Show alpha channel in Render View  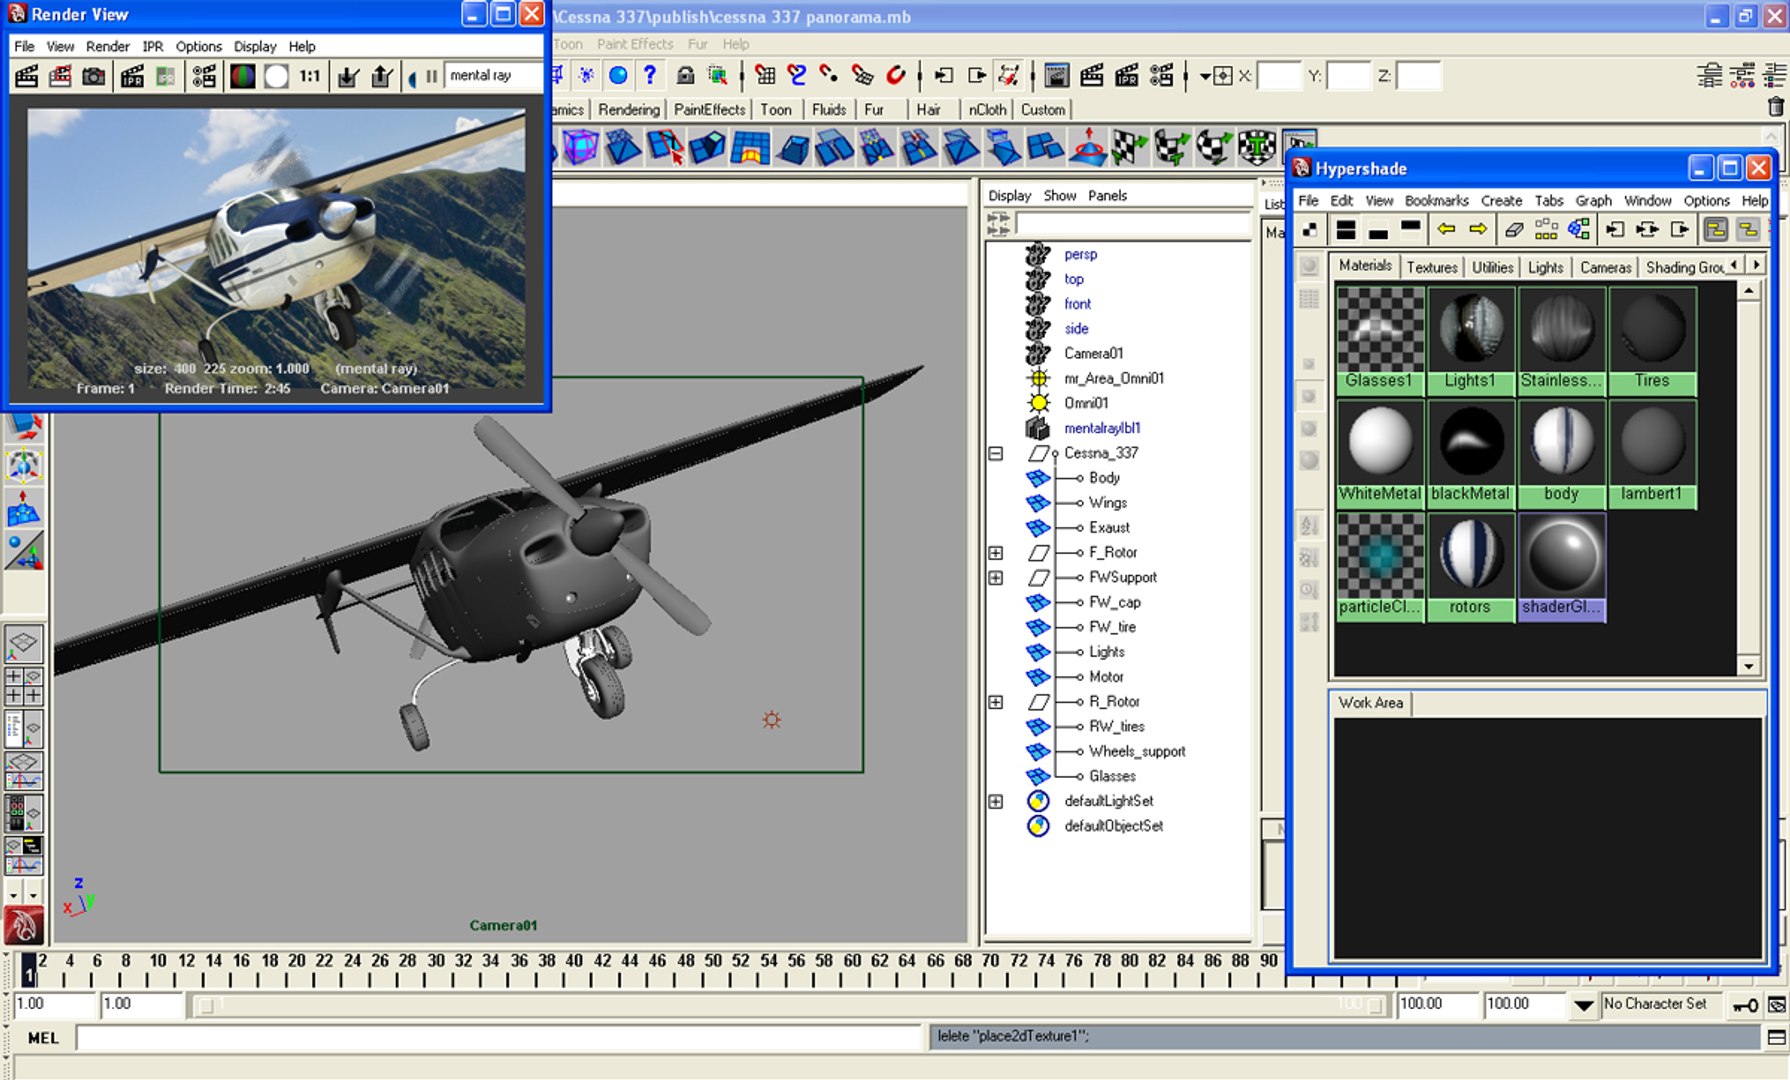pos(276,76)
